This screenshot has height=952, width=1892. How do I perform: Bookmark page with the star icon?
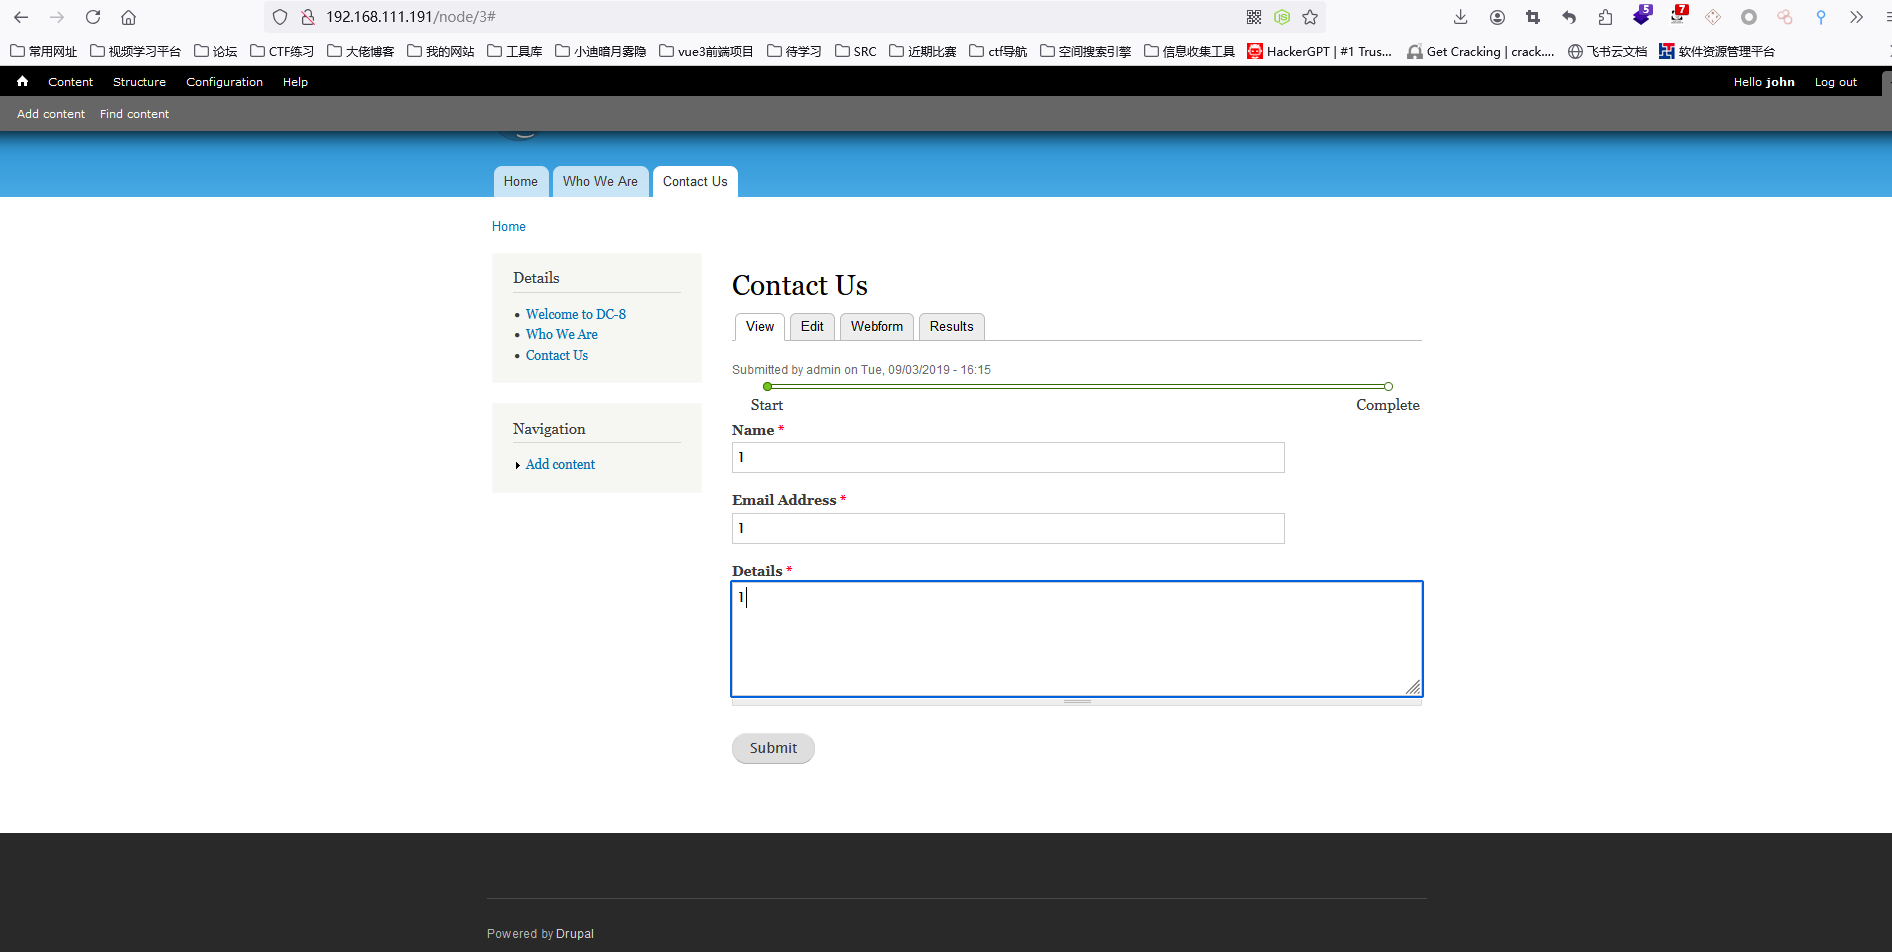1310,17
